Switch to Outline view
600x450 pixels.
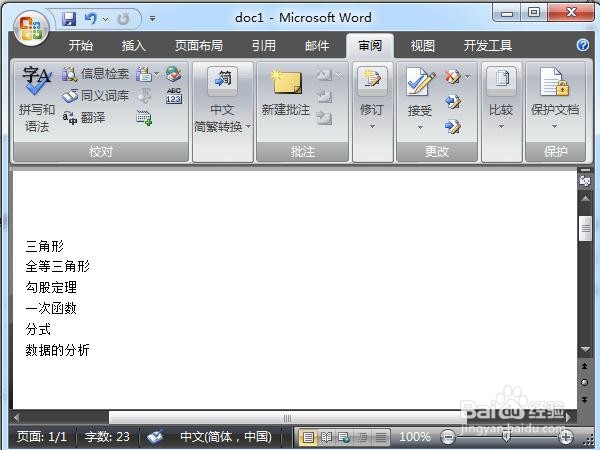pos(362,437)
